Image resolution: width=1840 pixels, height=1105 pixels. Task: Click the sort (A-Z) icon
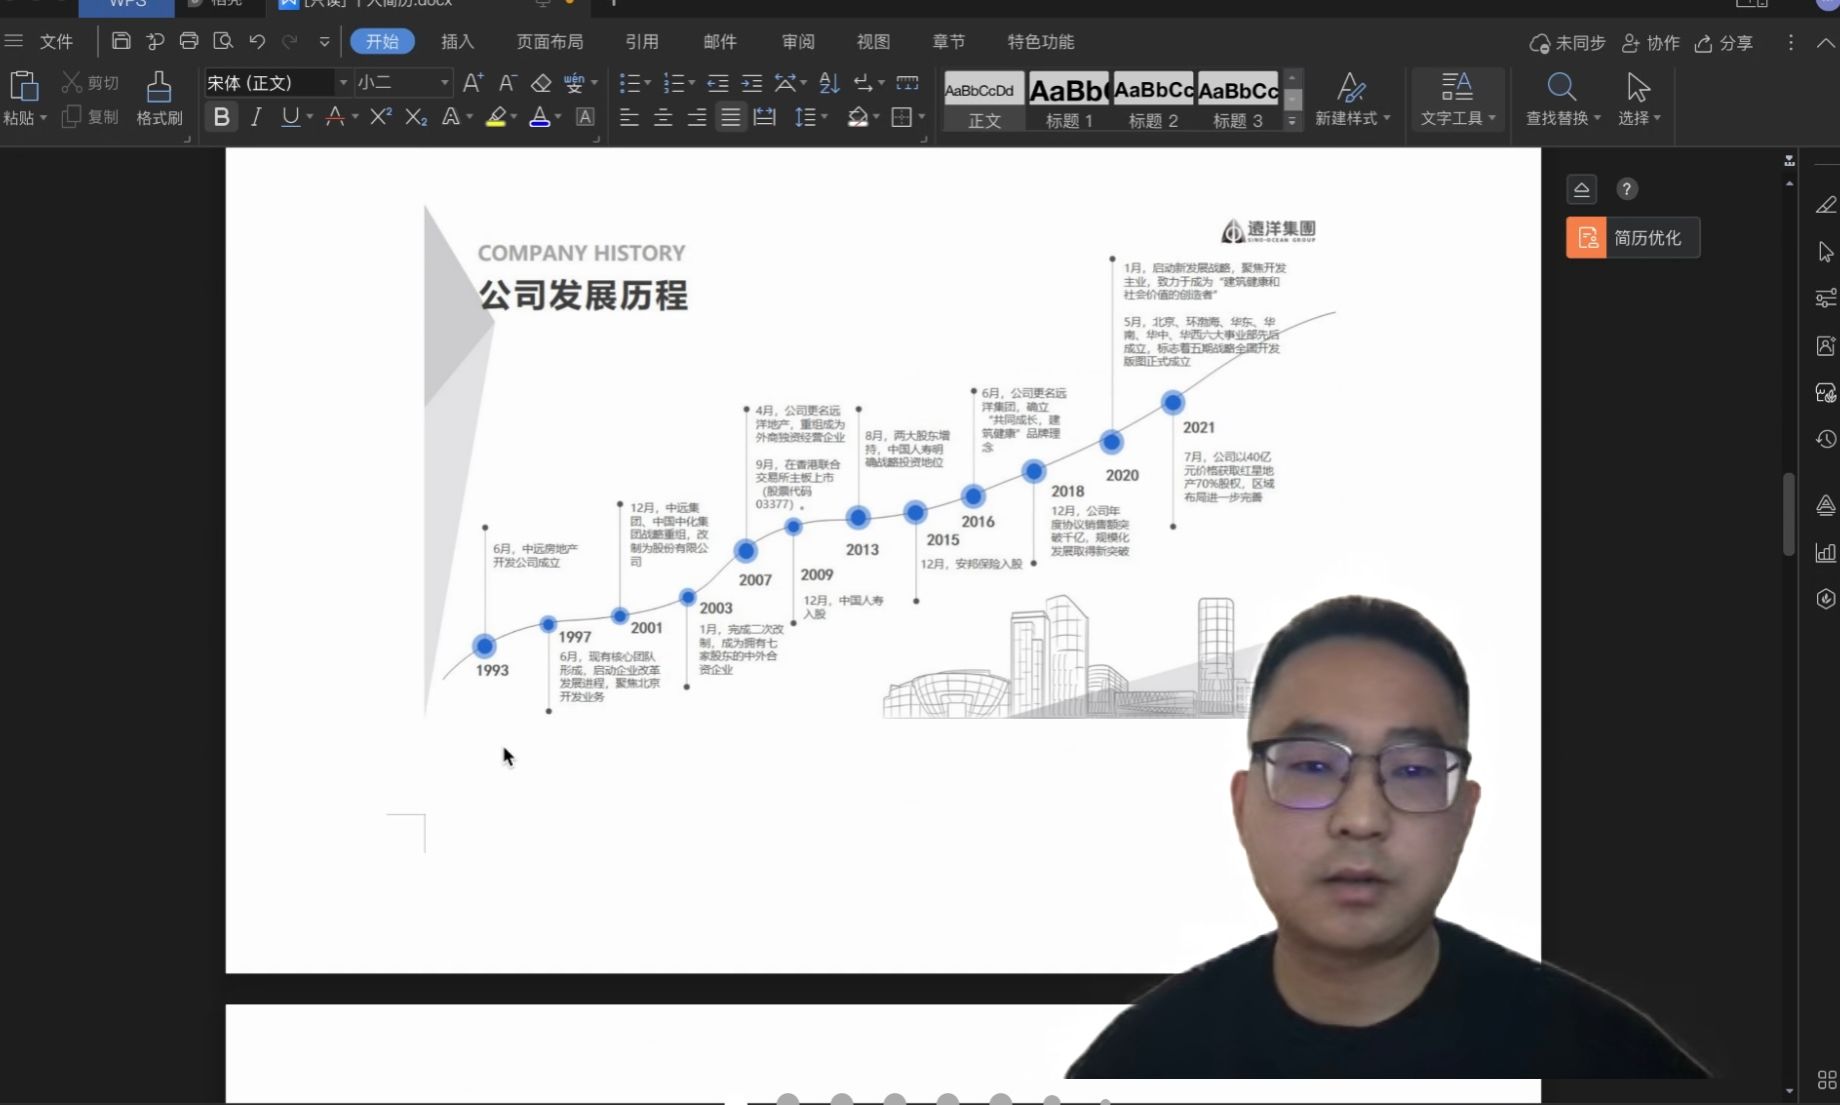829,83
